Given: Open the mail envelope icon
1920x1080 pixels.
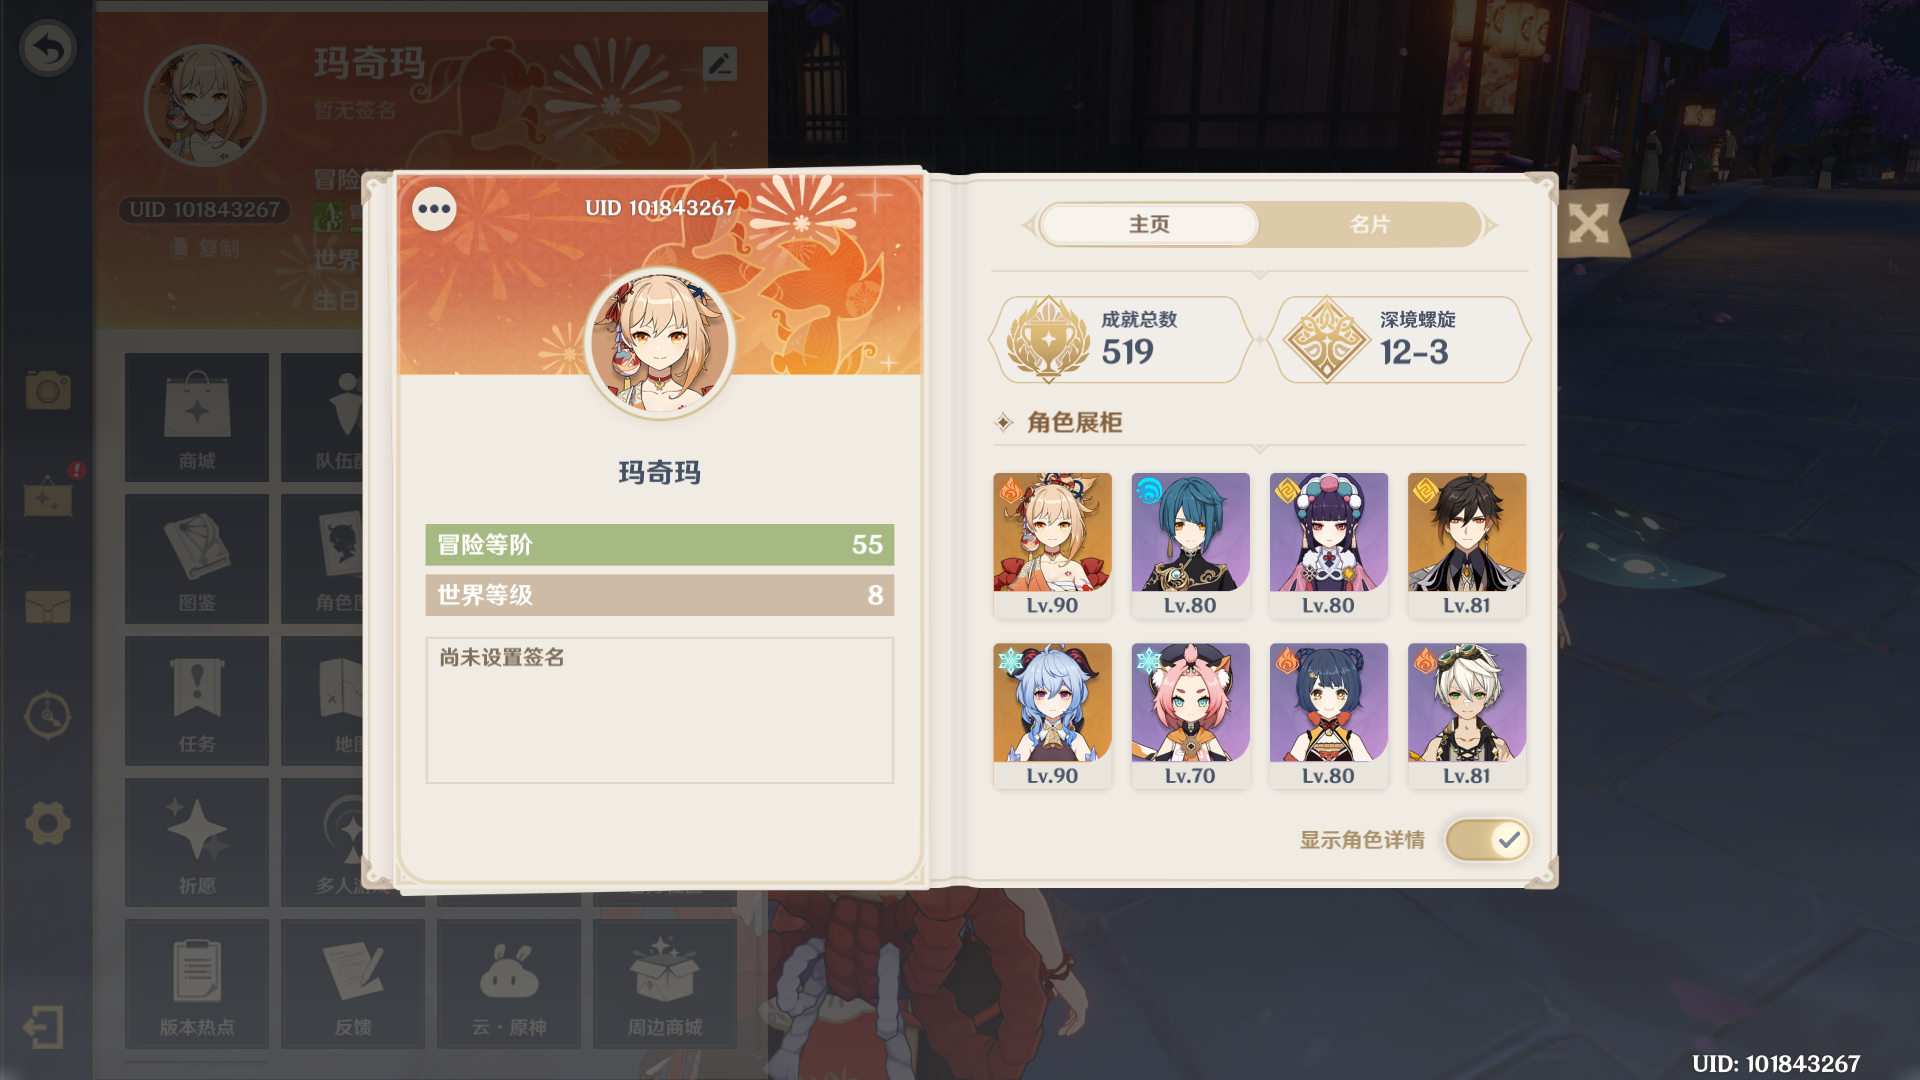Looking at the screenshot, I should tap(48, 606).
